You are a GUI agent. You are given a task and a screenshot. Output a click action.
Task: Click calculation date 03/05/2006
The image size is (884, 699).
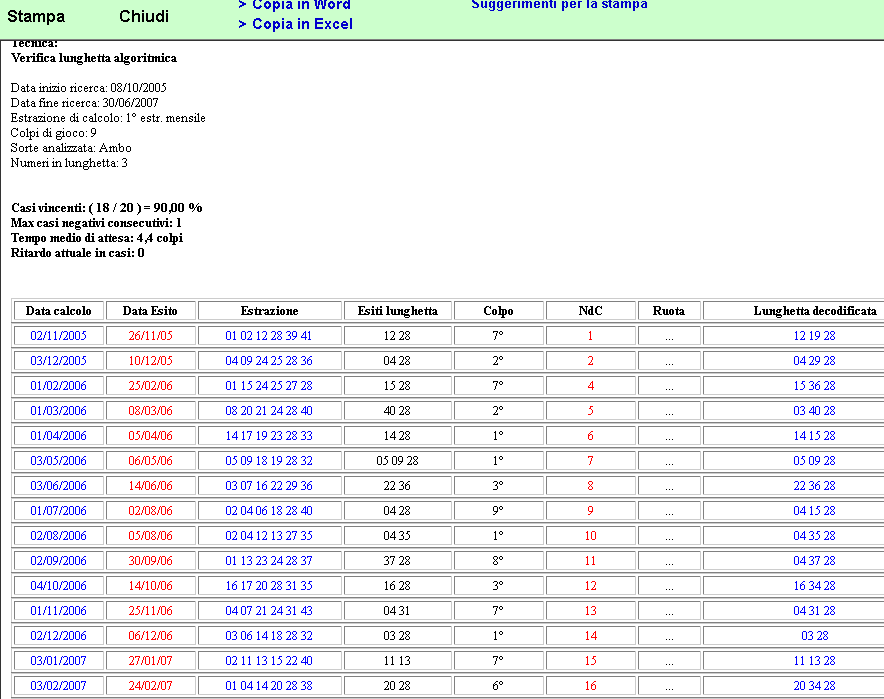coord(59,461)
